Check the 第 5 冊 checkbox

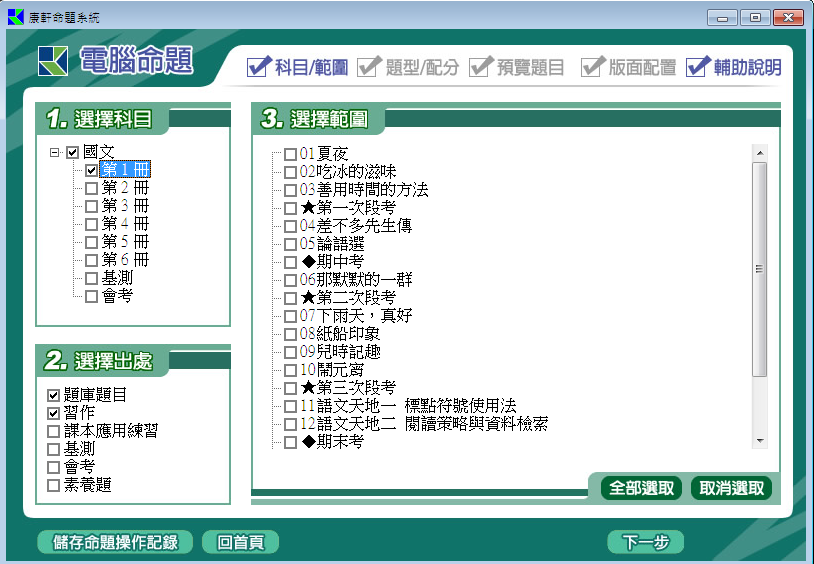click(x=91, y=242)
